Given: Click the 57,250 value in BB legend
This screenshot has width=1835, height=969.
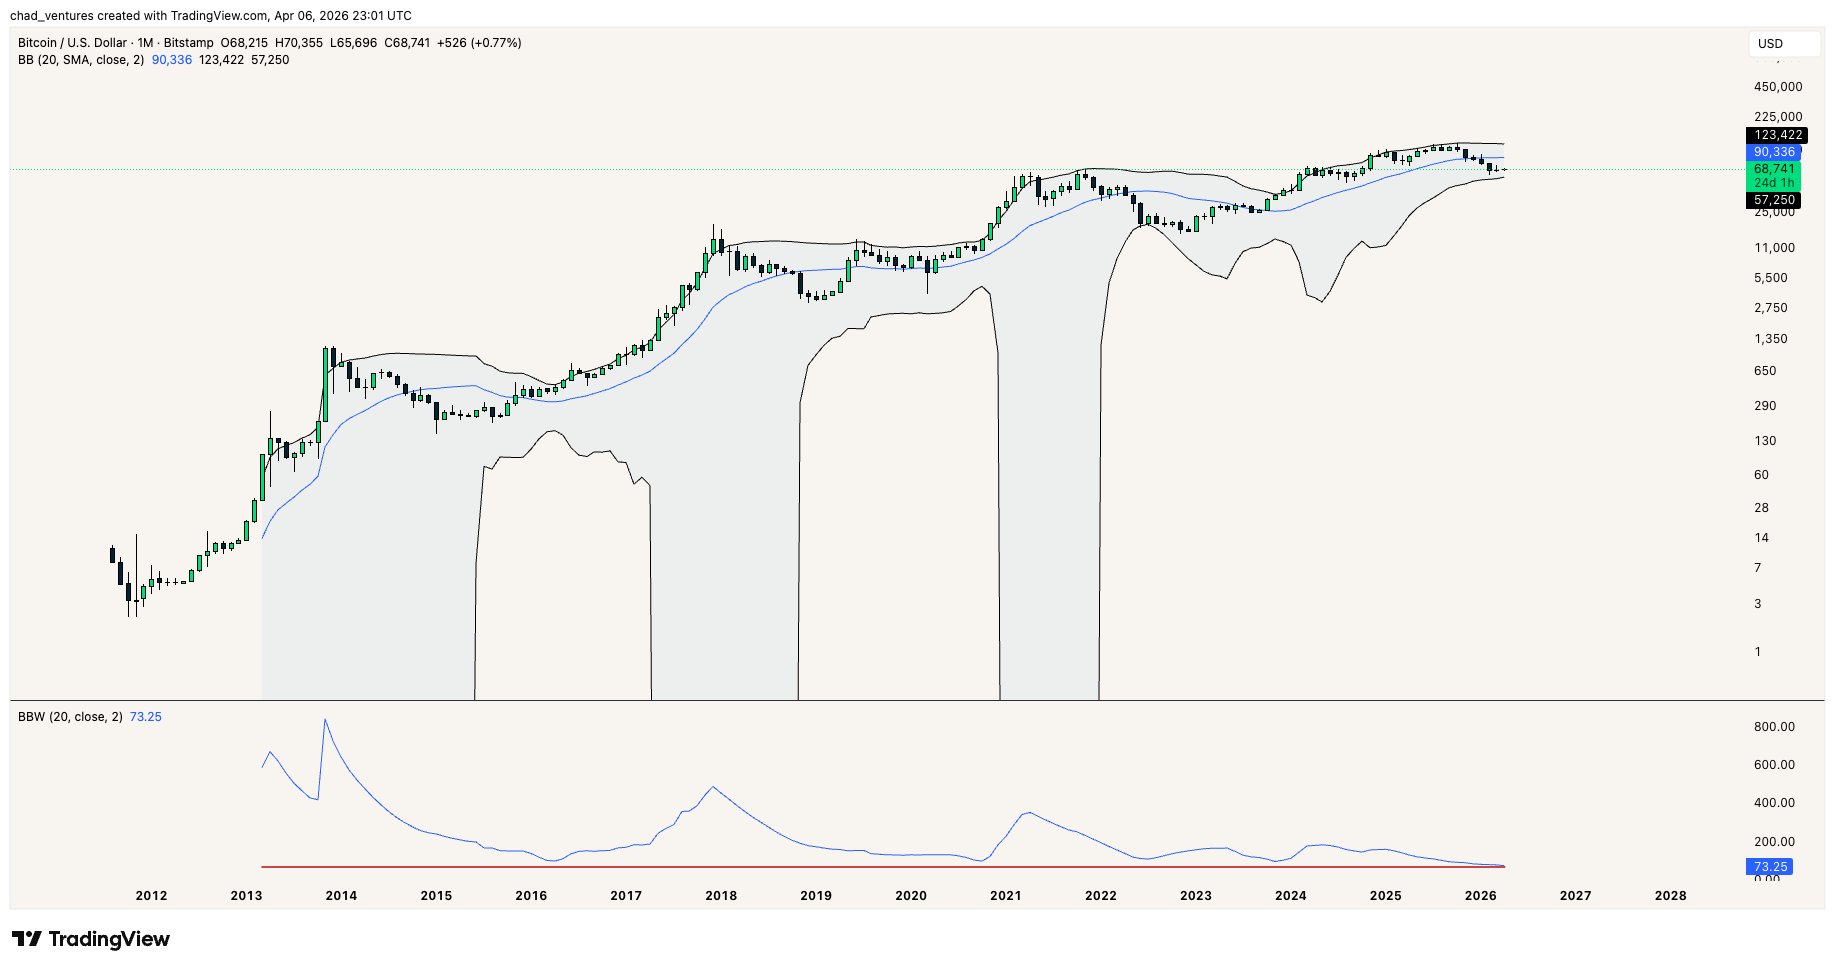Looking at the screenshot, I should (270, 60).
